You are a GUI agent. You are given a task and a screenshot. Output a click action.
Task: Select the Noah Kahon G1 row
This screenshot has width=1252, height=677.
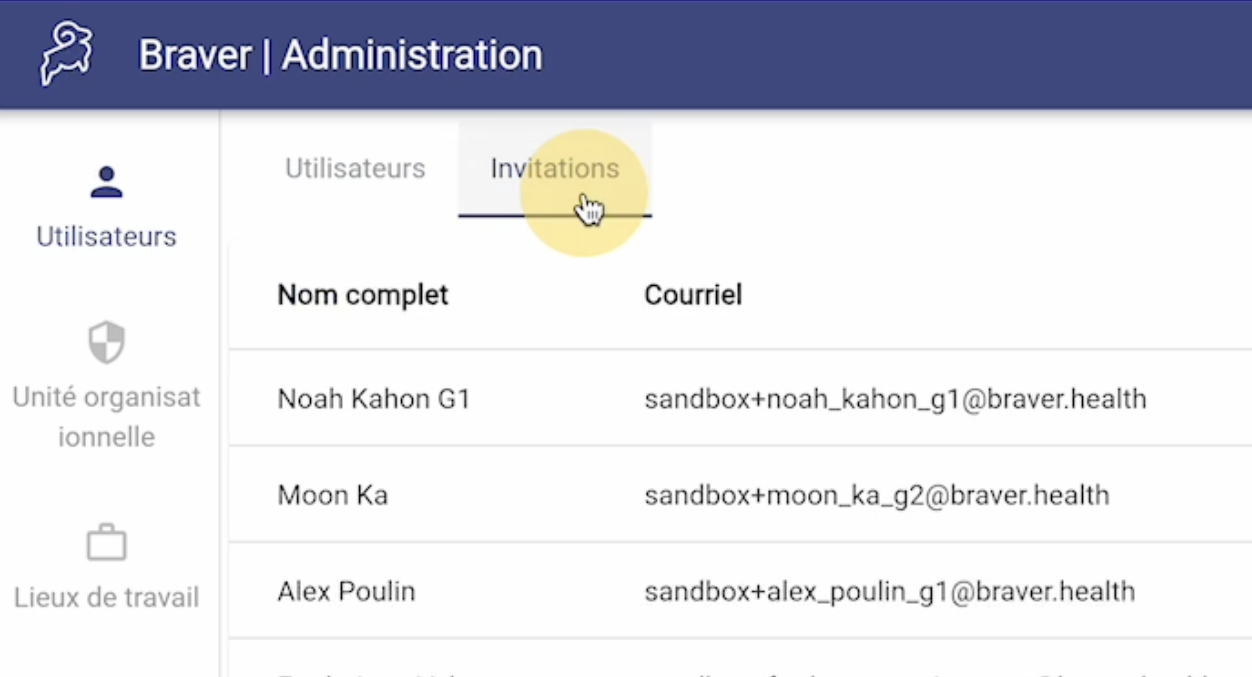point(740,399)
